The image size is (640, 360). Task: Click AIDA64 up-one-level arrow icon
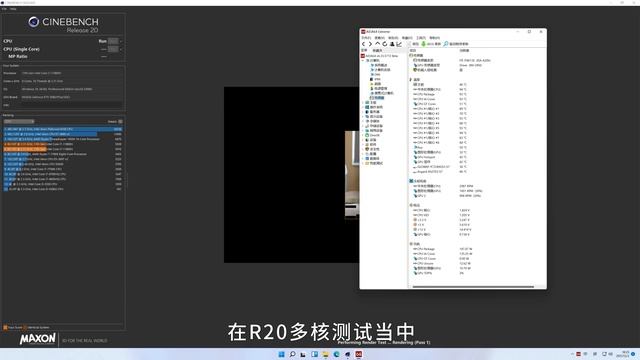pos(378,44)
